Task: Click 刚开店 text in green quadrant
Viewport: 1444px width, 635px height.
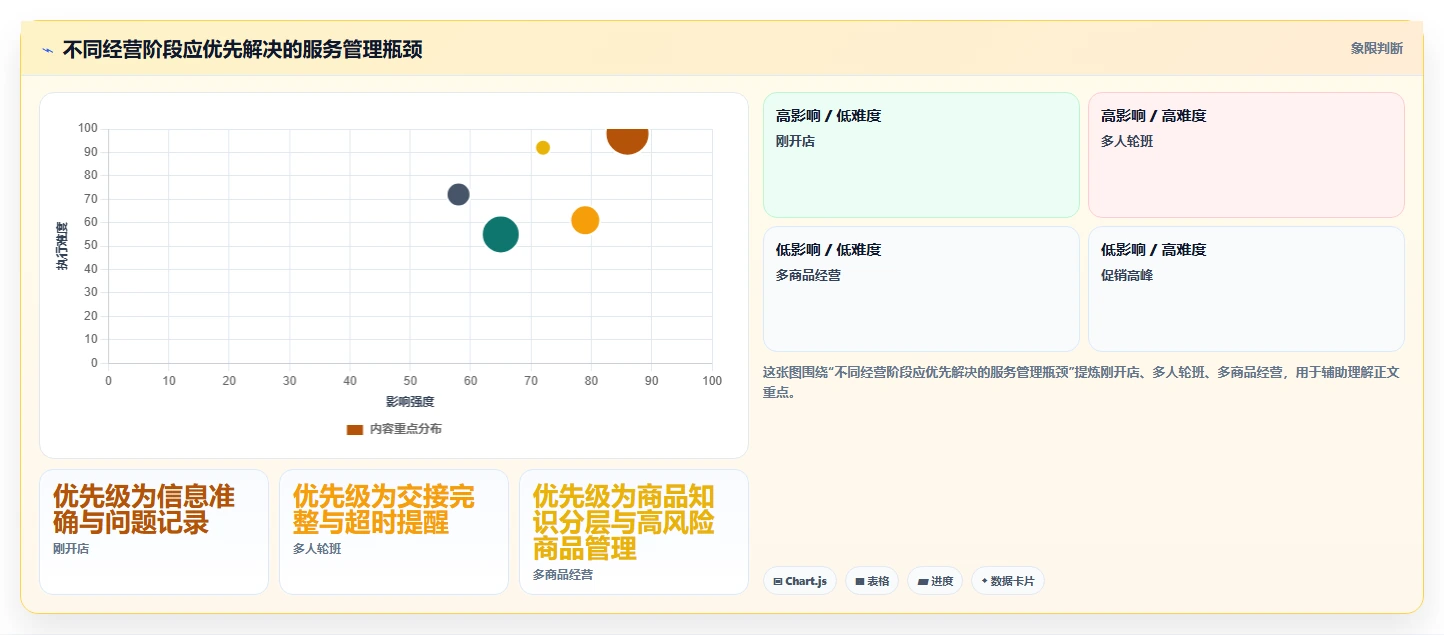Action: 795,141
